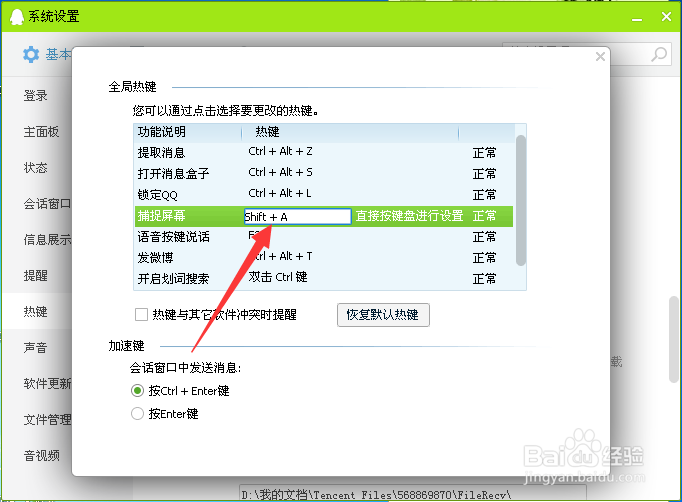Viewport: 682px width, 502px height.
Task: Select the 打开消息盒子 hotkey row
Action: coord(324,174)
